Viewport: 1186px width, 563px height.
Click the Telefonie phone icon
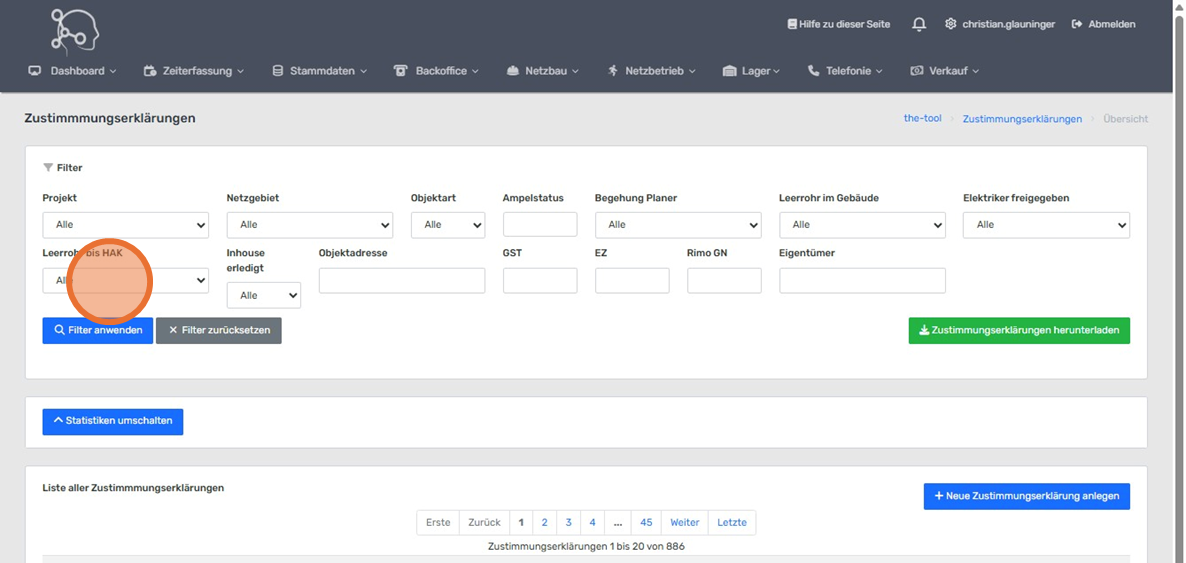813,71
